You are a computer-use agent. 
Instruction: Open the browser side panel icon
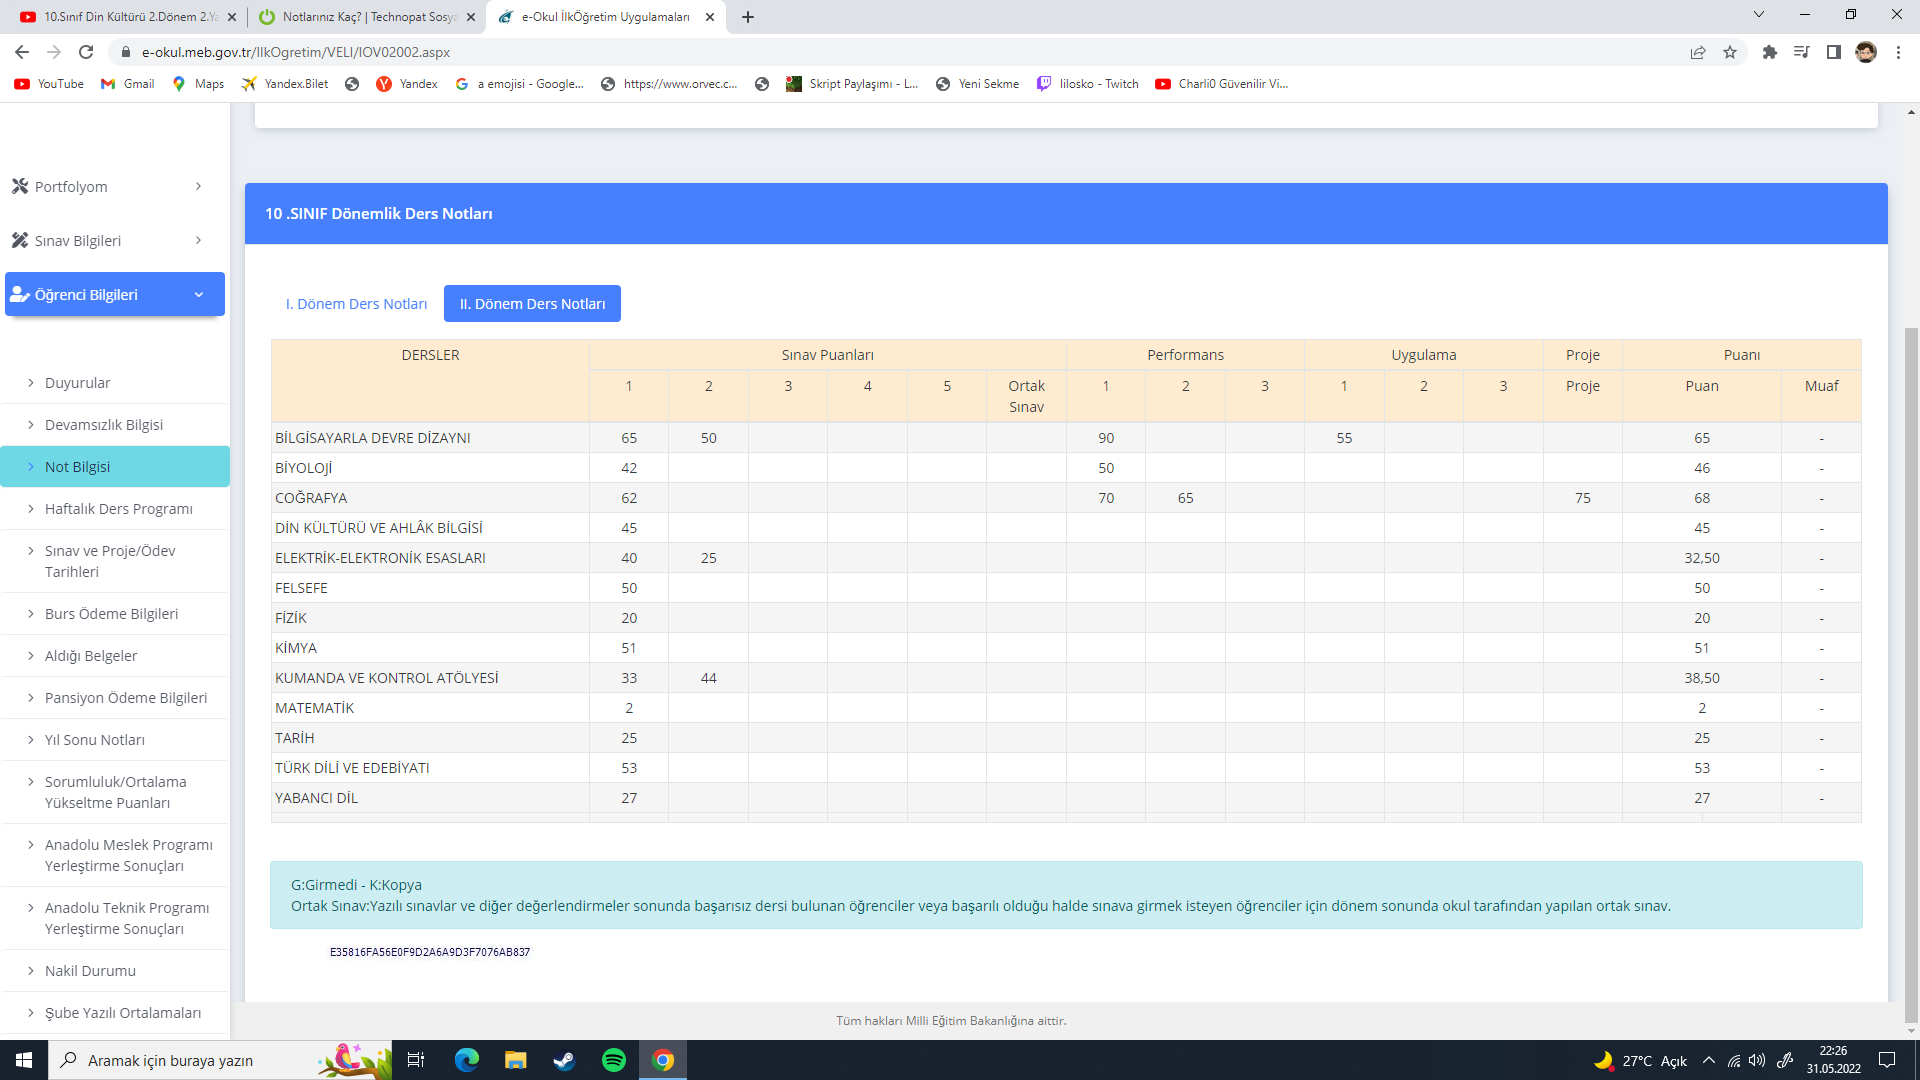pyautogui.click(x=1833, y=52)
